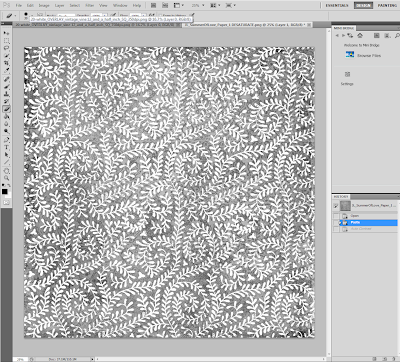Open the Flow slider dropdown arrow

144,15
